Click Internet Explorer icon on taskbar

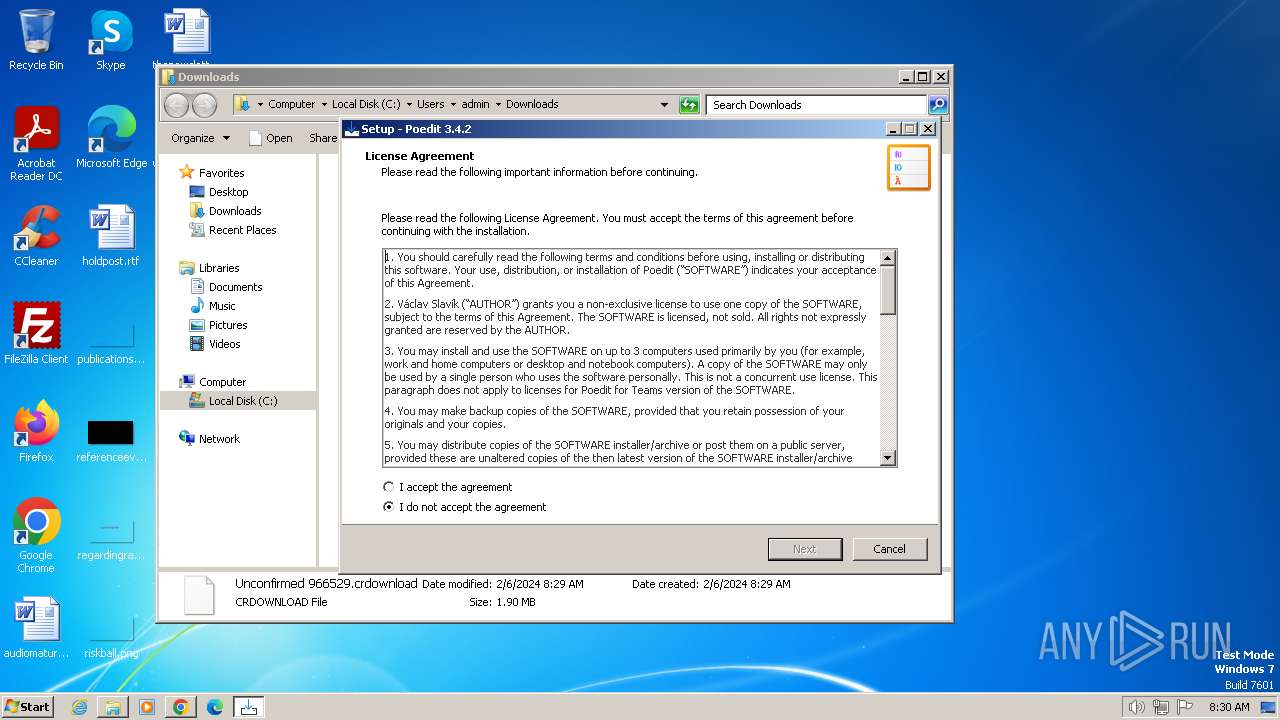click(x=79, y=707)
